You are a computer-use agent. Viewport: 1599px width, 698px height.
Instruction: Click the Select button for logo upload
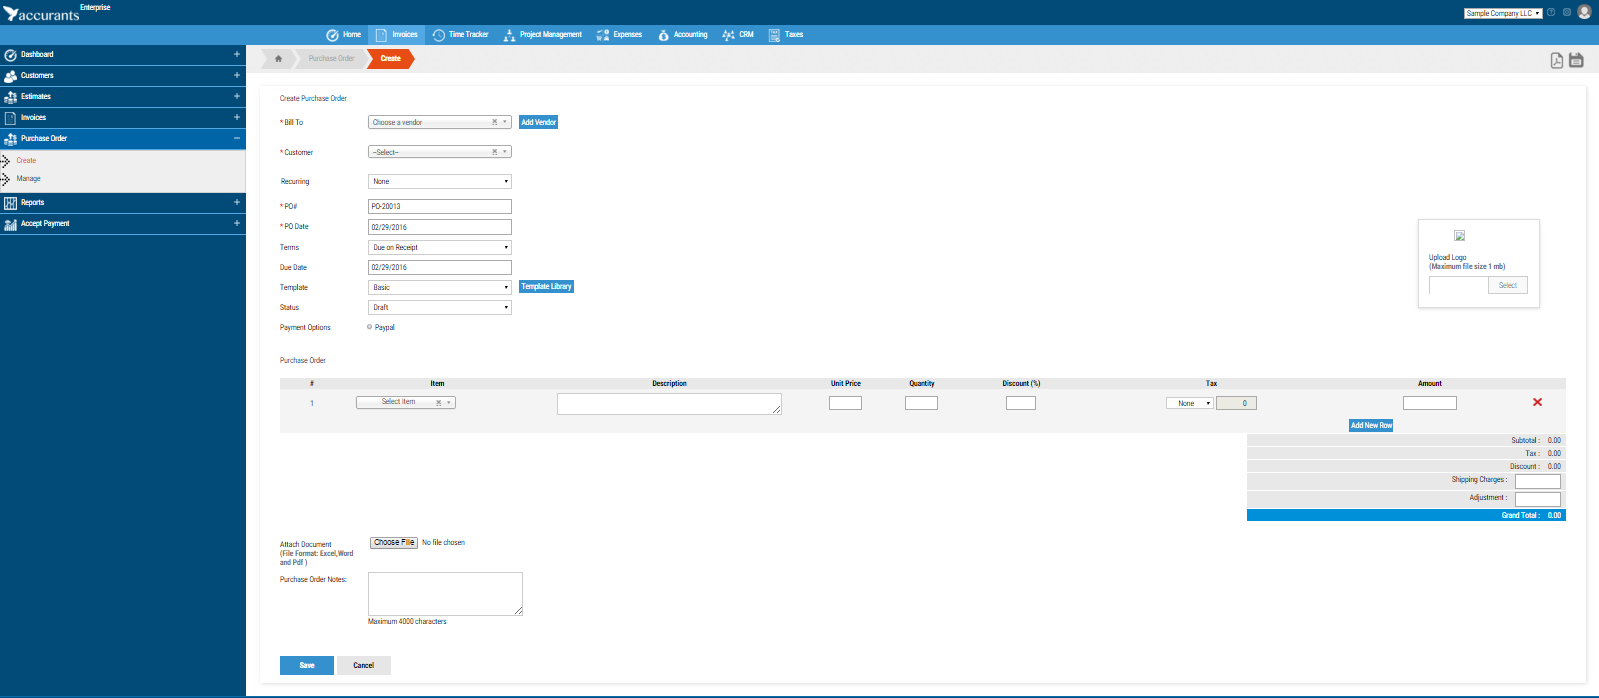(x=1508, y=285)
